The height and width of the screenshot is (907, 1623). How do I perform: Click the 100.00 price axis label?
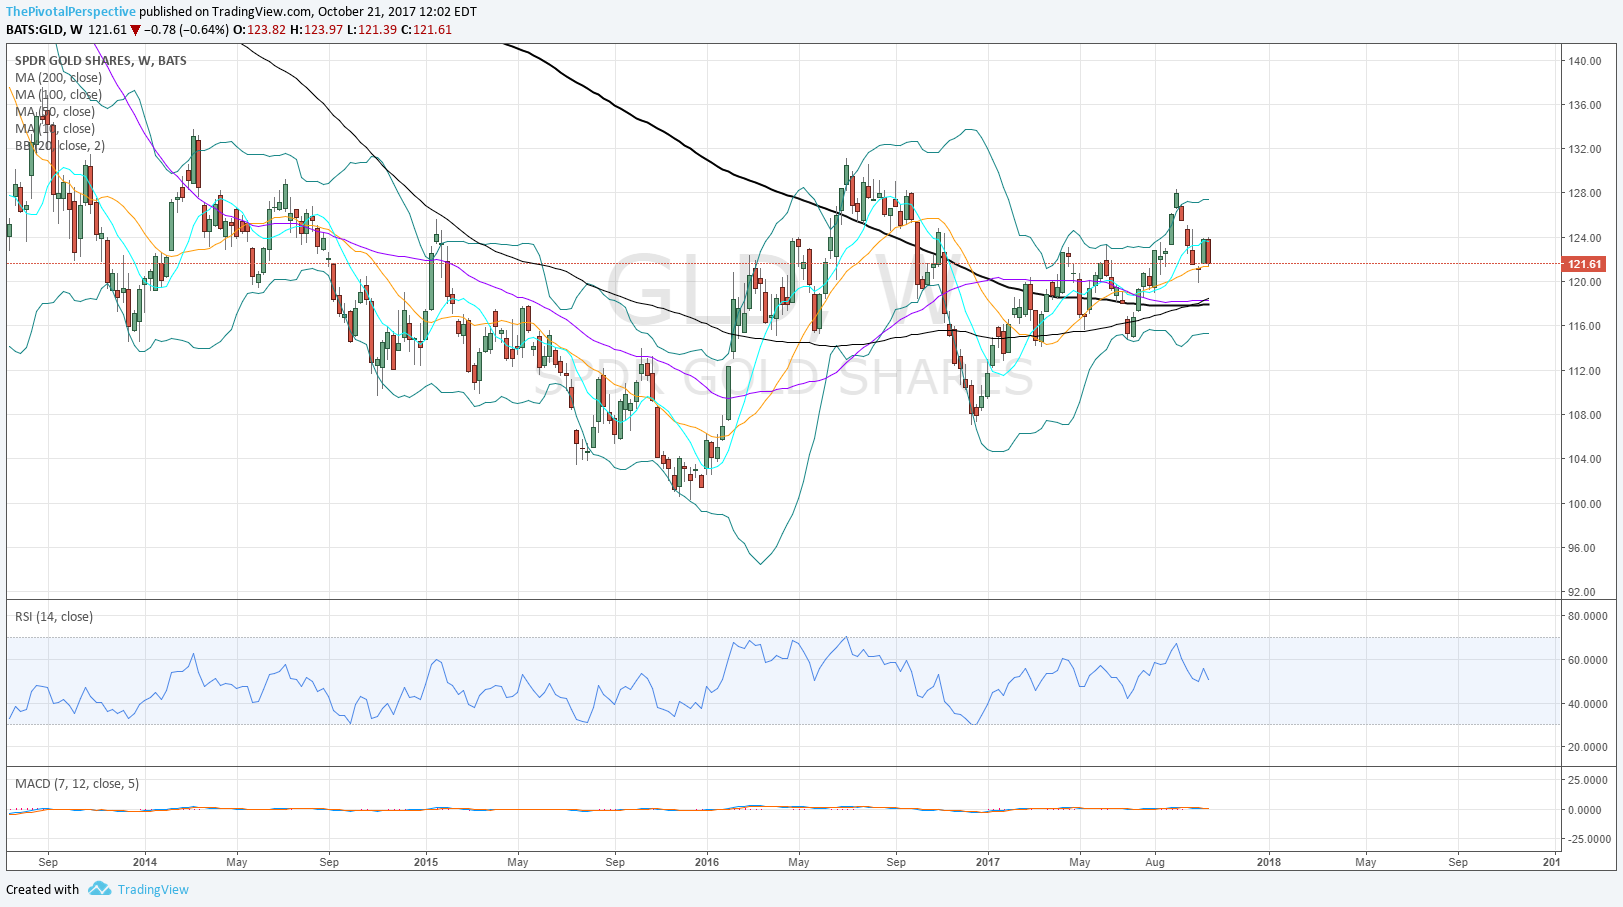(x=1585, y=504)
